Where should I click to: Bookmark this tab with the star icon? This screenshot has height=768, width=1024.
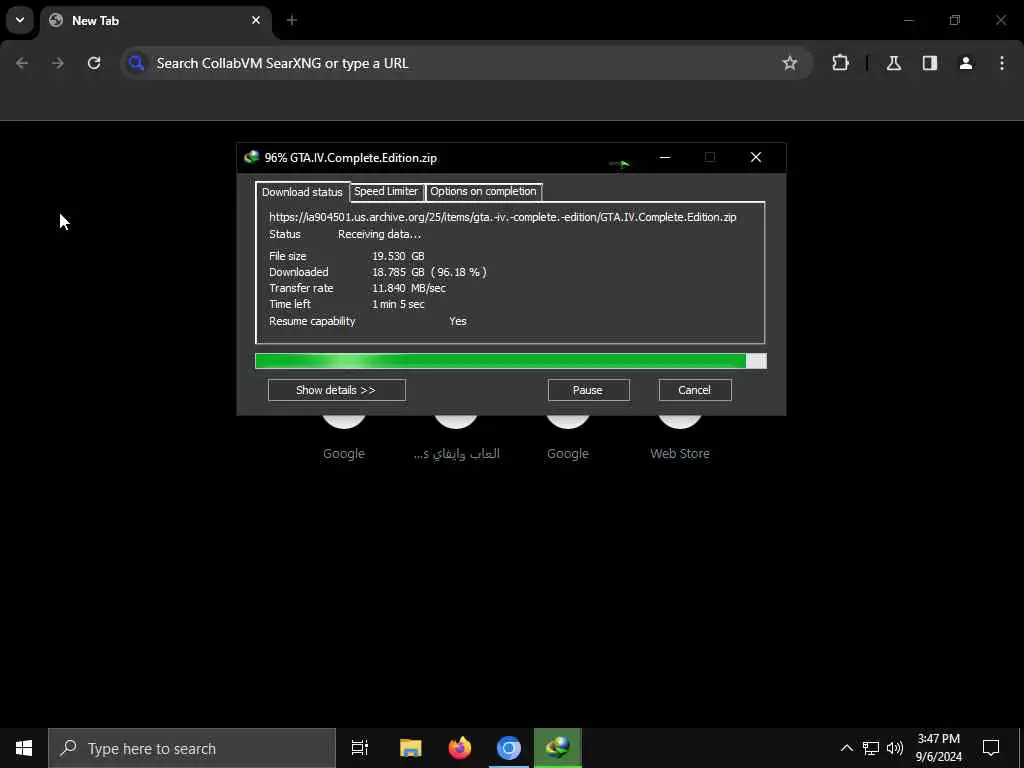790,63
